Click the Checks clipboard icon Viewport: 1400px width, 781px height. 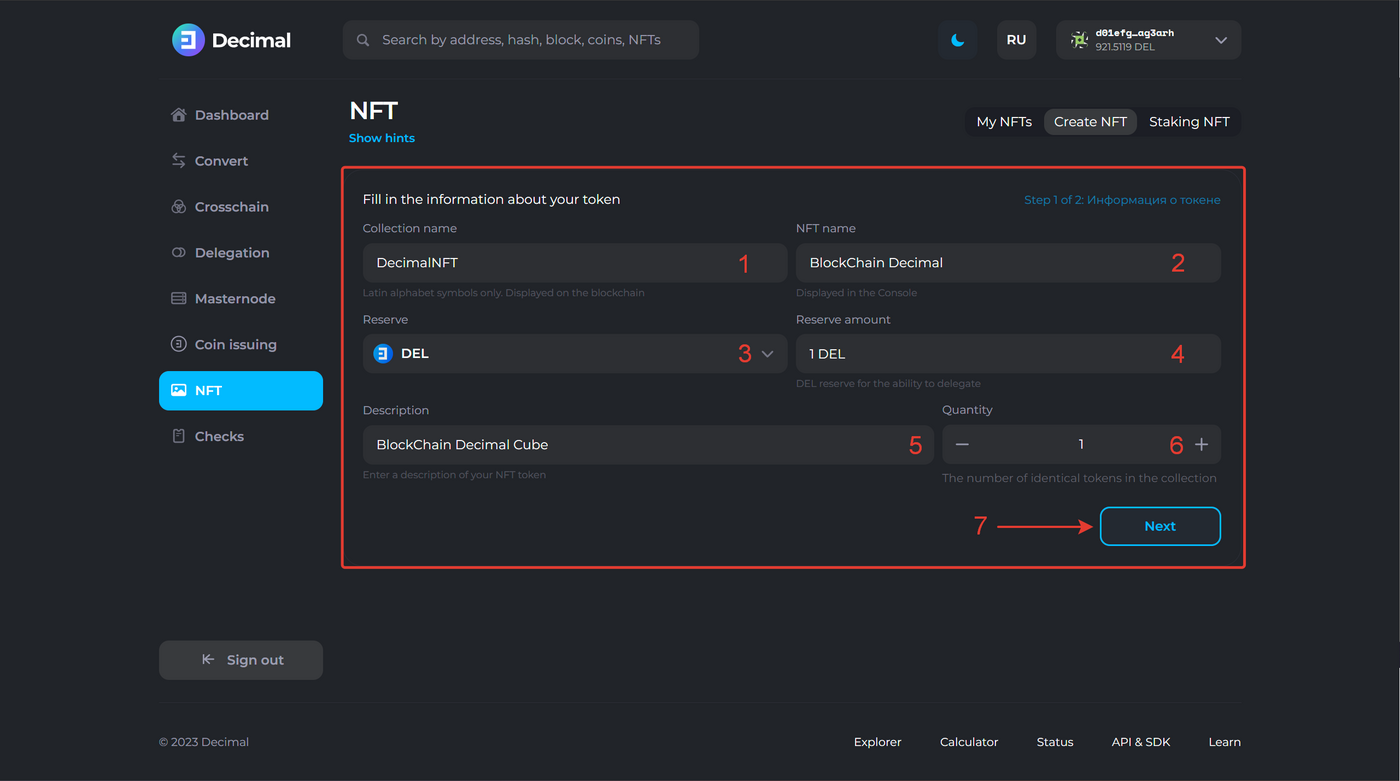pyautogui.click(x=178, y=436)
